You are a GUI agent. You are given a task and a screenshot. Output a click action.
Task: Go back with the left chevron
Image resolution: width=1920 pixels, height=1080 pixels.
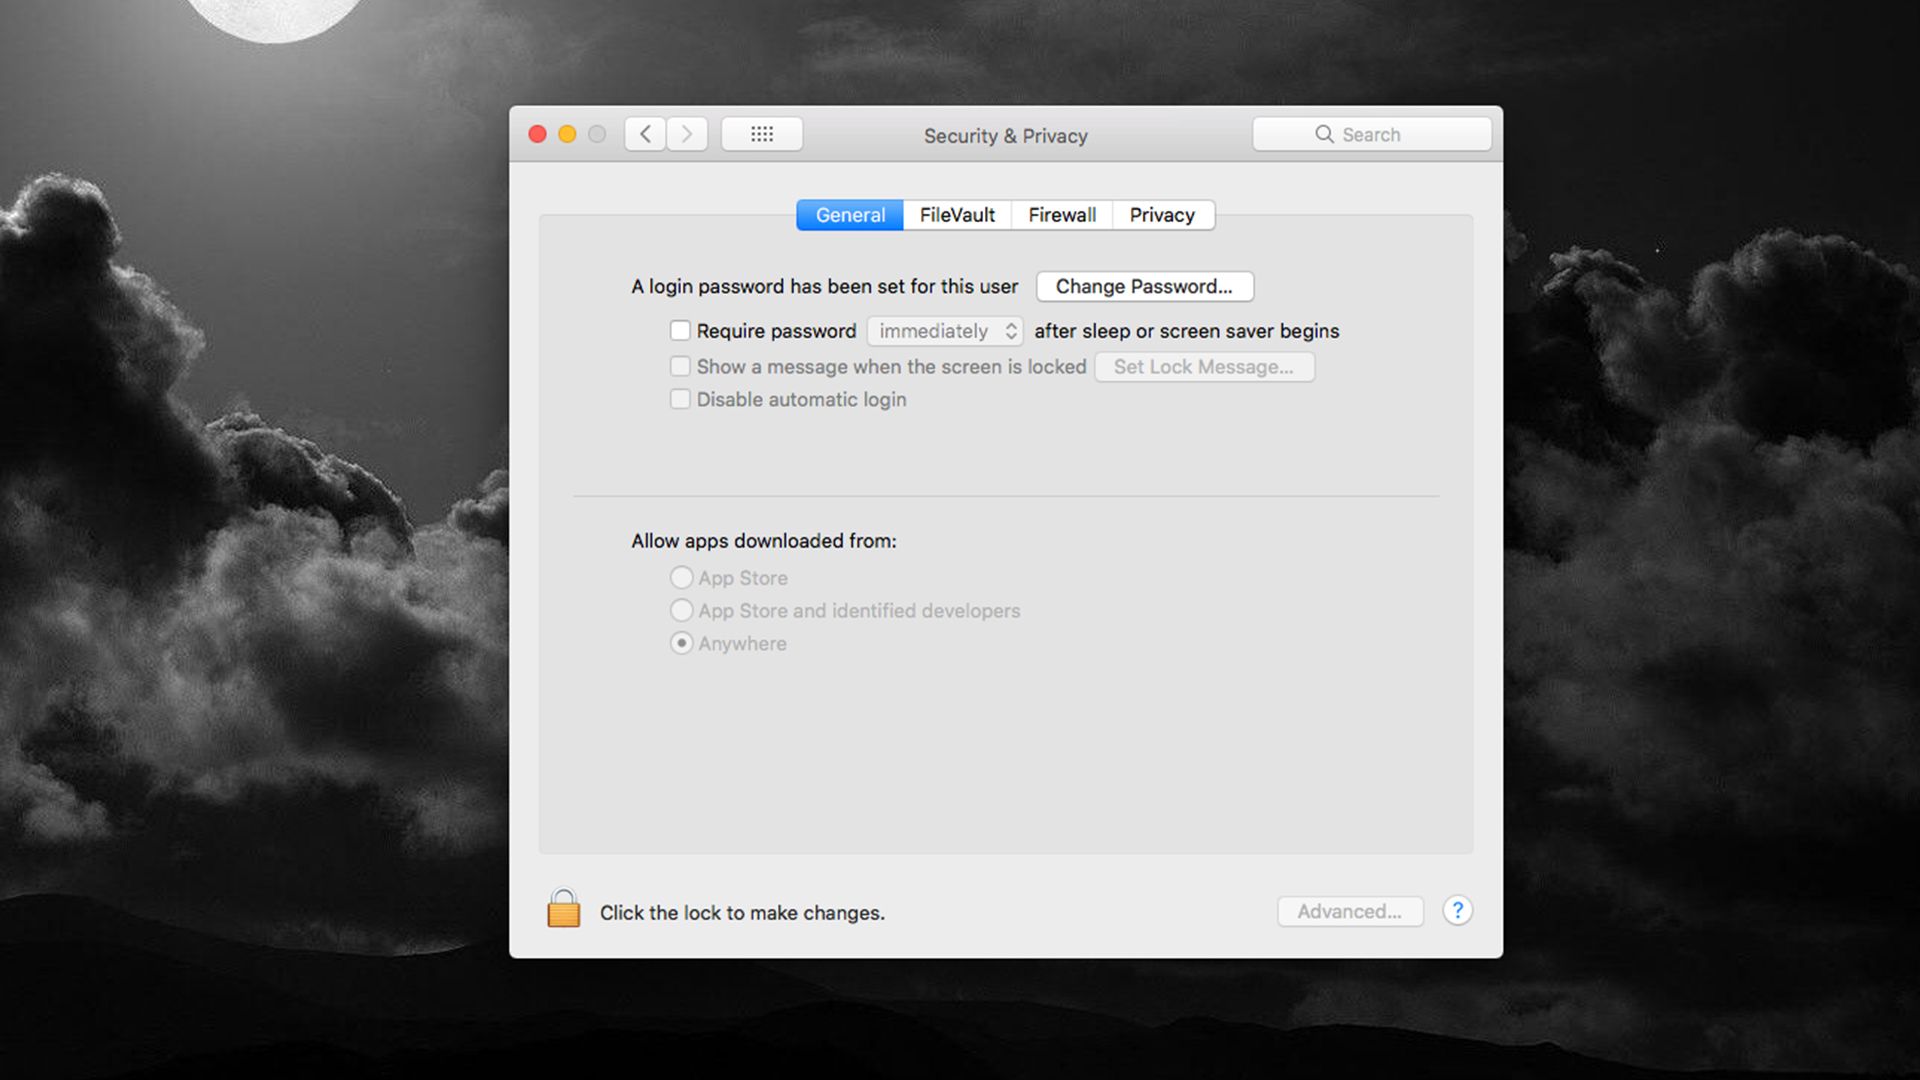point(646,134)
